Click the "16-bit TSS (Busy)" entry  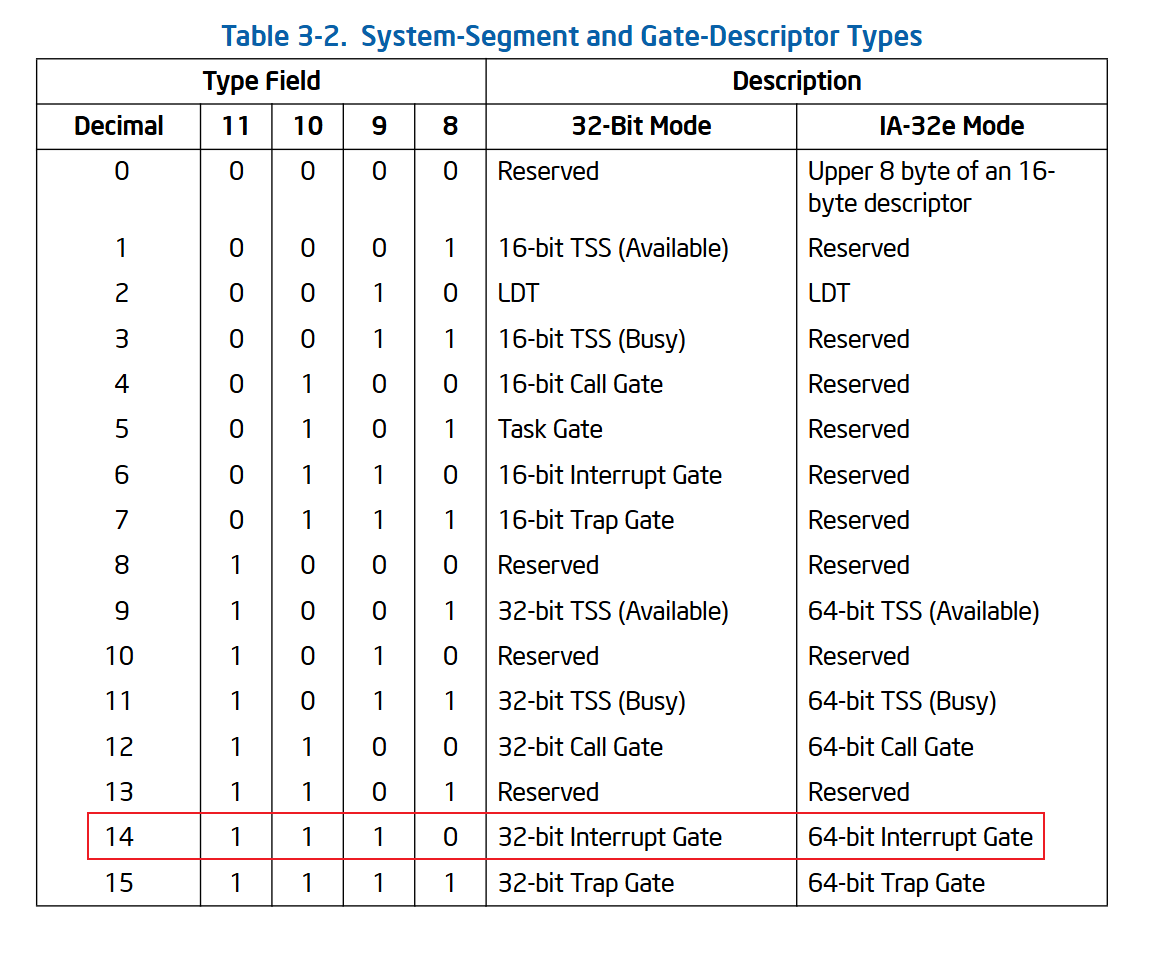(x=591, y=339)
